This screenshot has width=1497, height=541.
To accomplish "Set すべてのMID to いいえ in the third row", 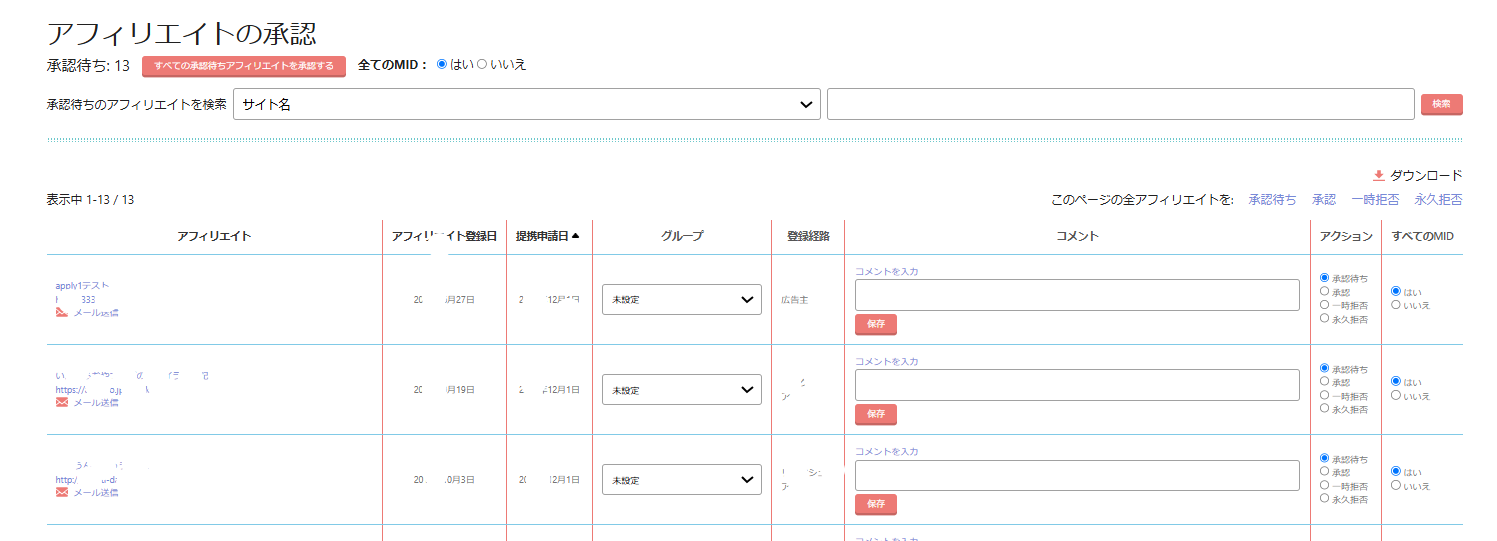I will [x=1396, y=485].
